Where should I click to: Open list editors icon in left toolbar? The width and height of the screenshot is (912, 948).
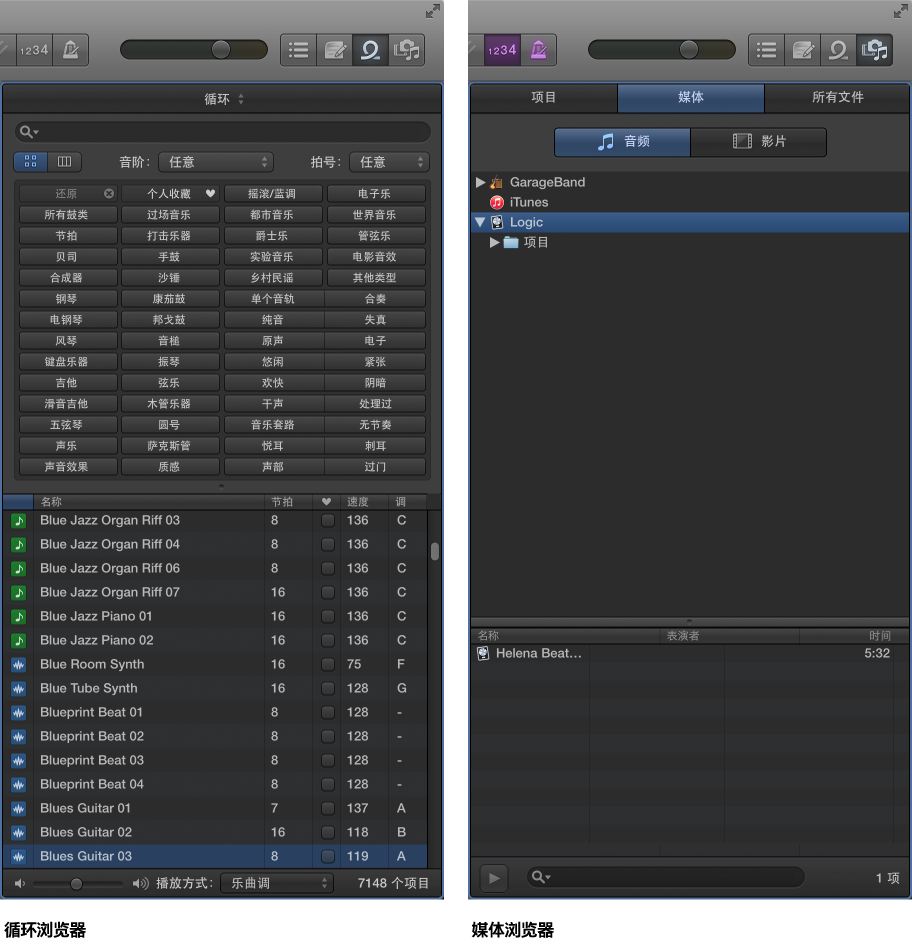[x=298, y=50]
